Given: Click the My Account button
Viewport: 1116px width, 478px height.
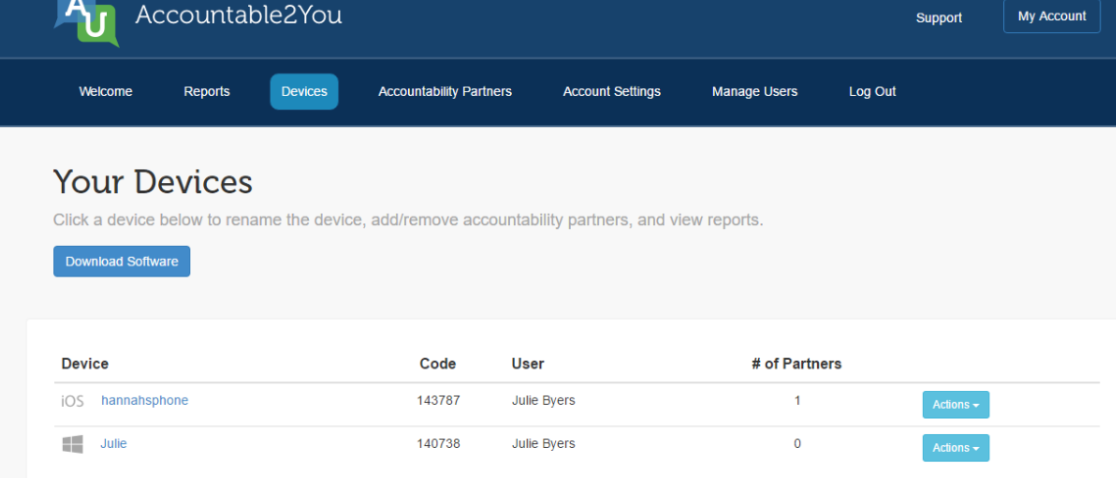Looking at the screenshot, I should pyautogui.click(x=1052, y=16).
